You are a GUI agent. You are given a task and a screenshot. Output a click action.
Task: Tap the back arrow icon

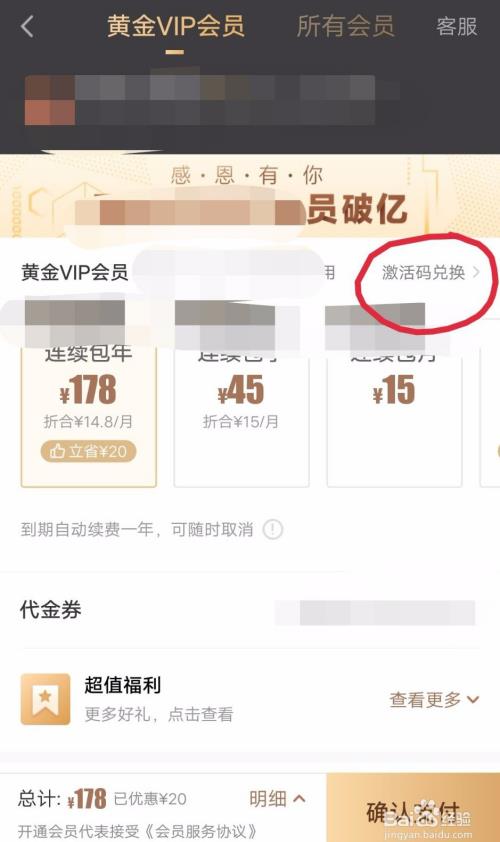click(27, 26)
